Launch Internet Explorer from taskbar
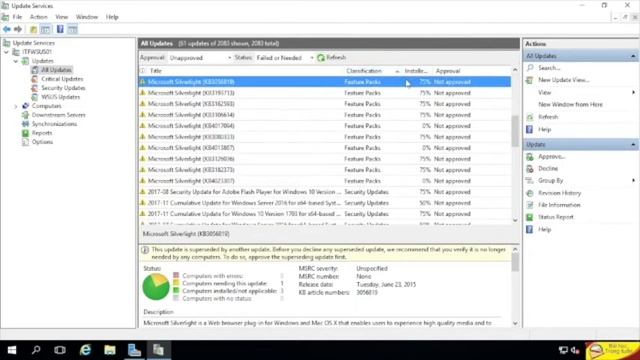 click(x=85, y=350)
